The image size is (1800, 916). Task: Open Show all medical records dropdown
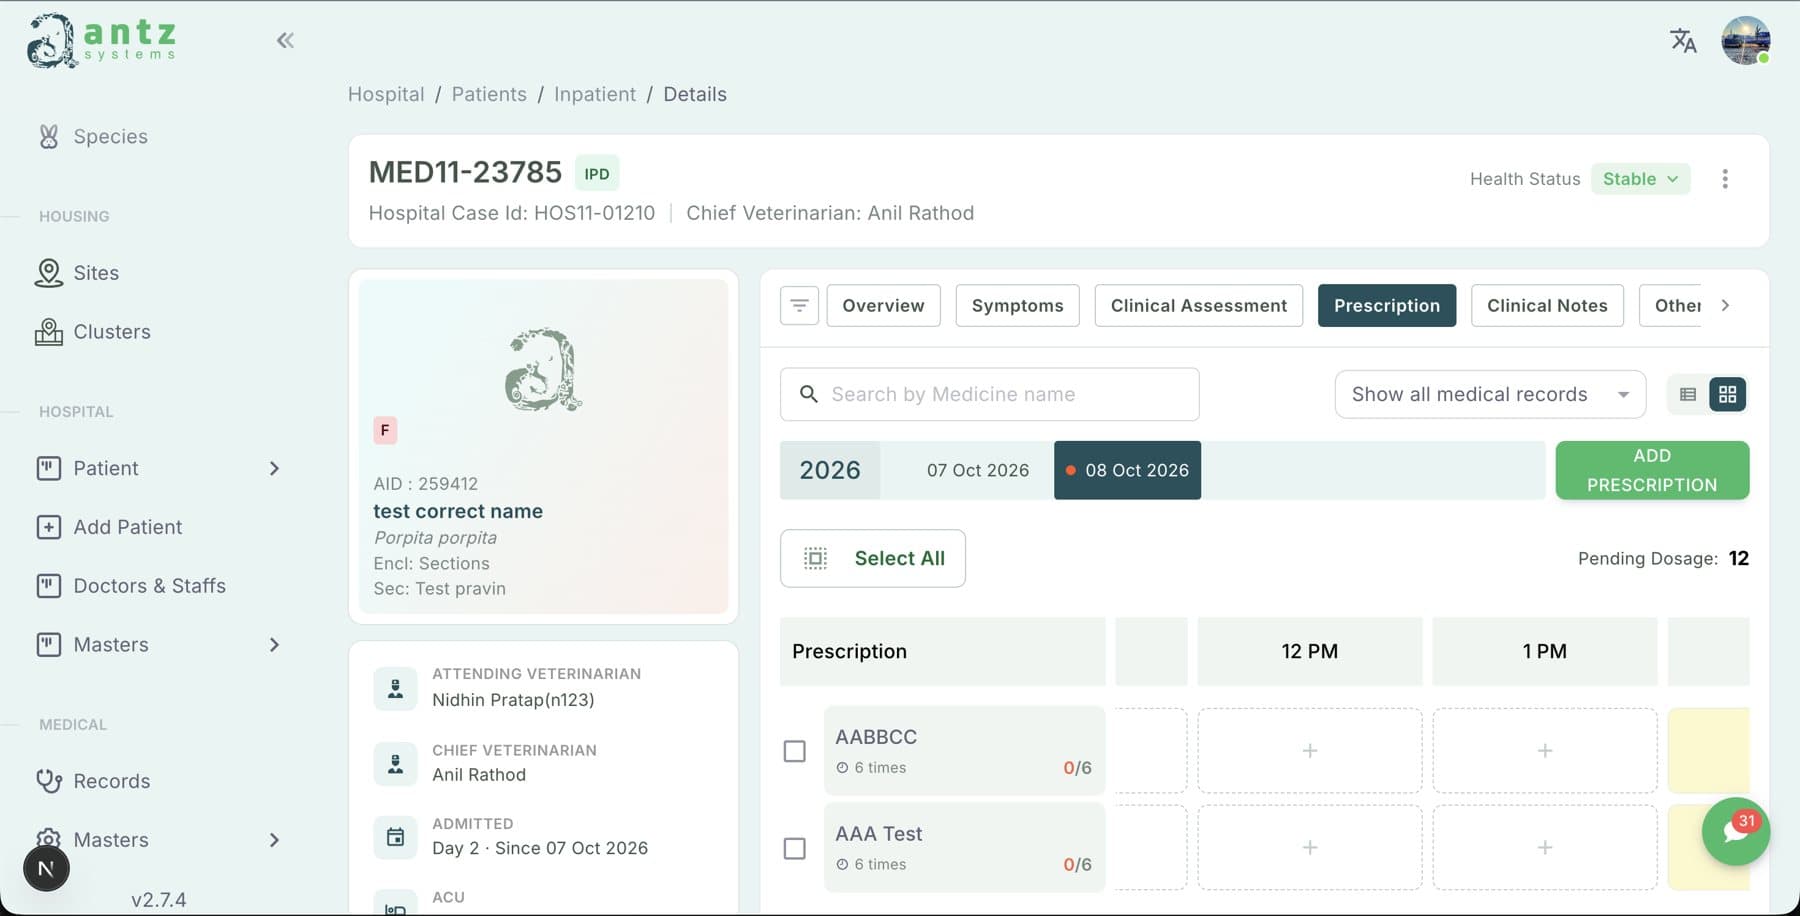coord(1490,394)
